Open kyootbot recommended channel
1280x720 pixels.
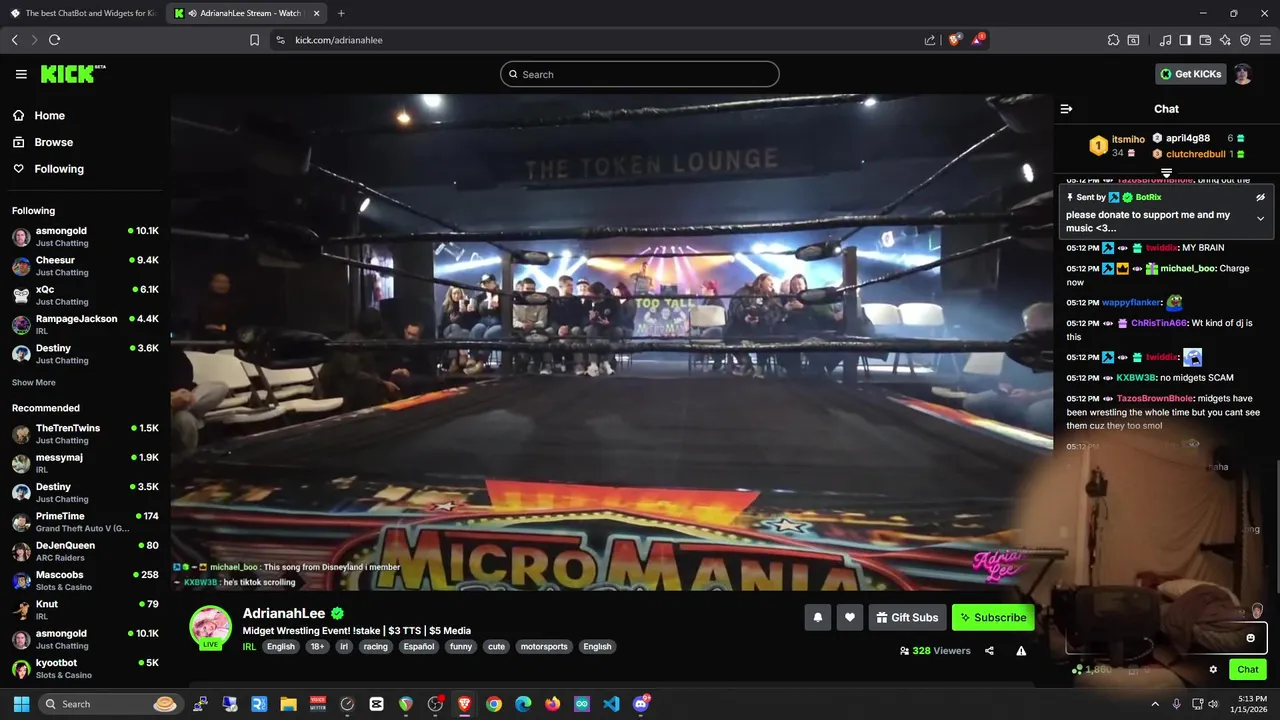tap(85, 668)
